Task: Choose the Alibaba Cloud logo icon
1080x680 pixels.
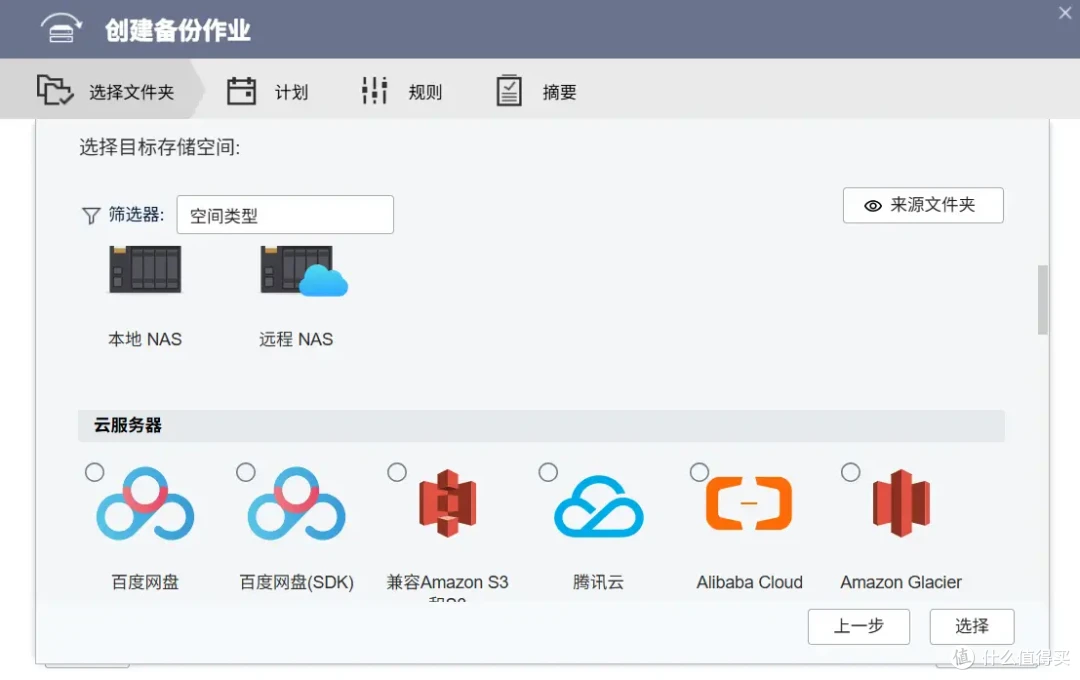Action: click(749, 503)
